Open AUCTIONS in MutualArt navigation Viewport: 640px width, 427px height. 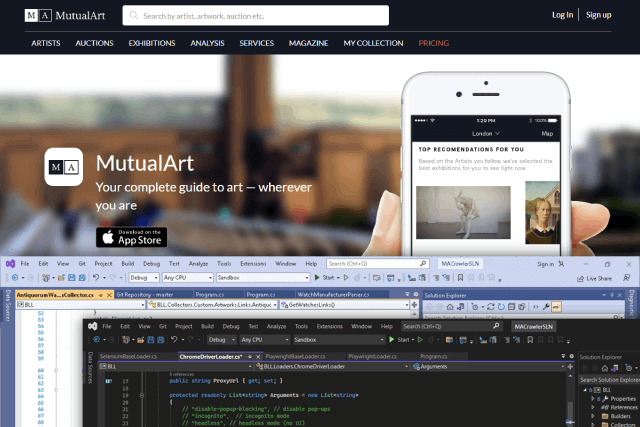pyautogui.click(x=94, y=43)
